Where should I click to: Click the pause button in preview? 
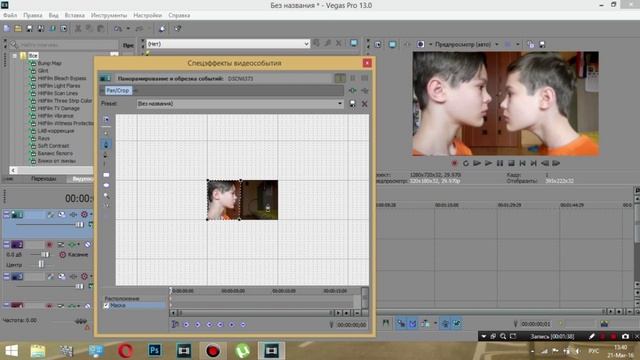(x=500, y=163)
